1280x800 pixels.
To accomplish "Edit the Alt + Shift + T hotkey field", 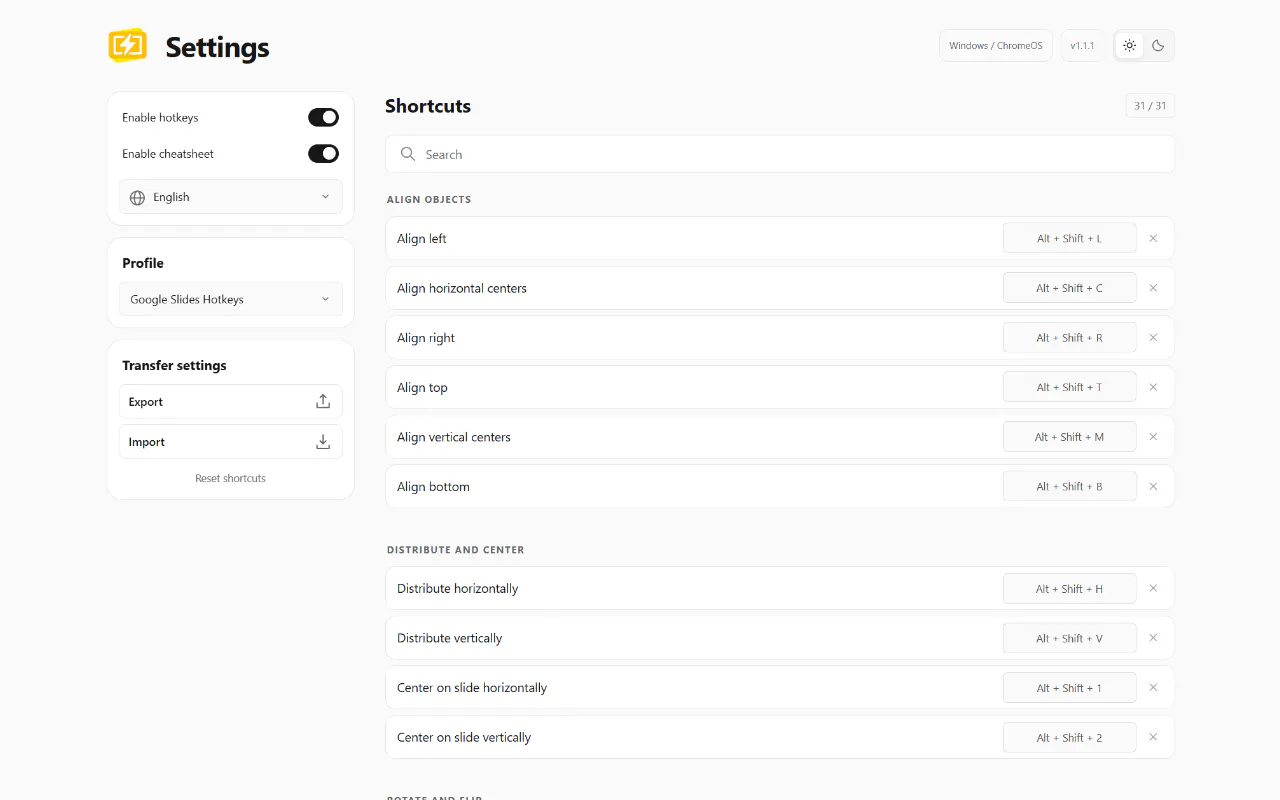I will tap(1070, 387).
